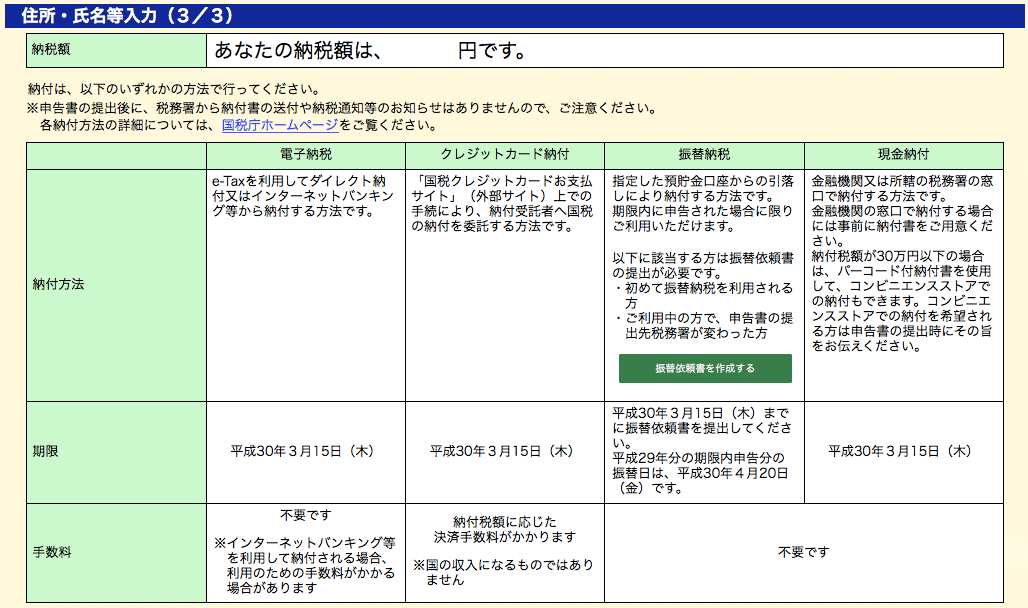Click the 国税クレジットカードお支払サイト description text
The image size is (1028, 608).
504,204
